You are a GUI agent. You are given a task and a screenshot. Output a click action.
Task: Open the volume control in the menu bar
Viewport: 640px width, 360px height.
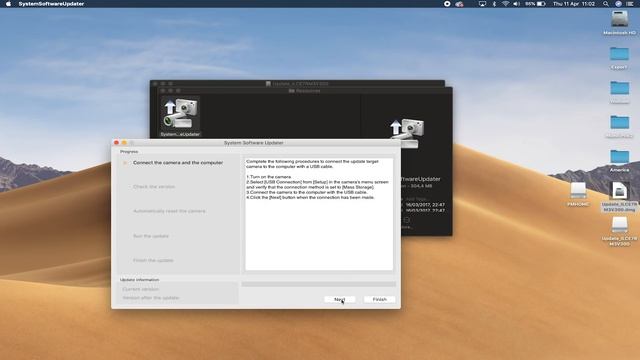click(x=517, y=4)
